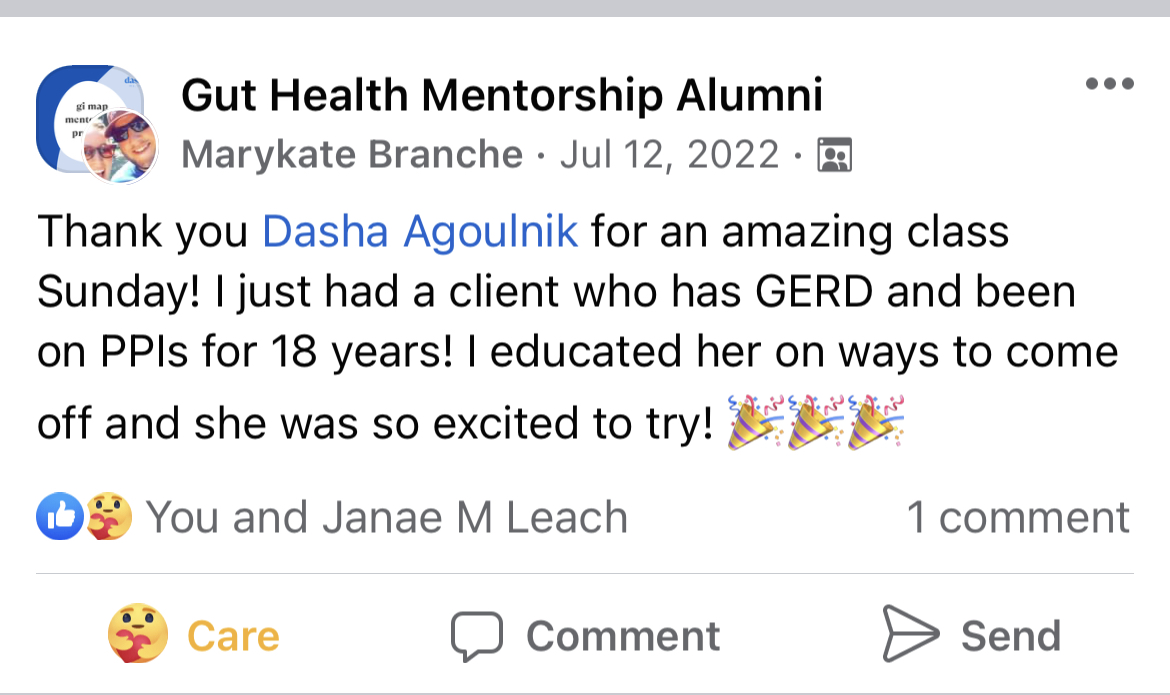Tap the small care reaction emoji in summary

(109, 516)
